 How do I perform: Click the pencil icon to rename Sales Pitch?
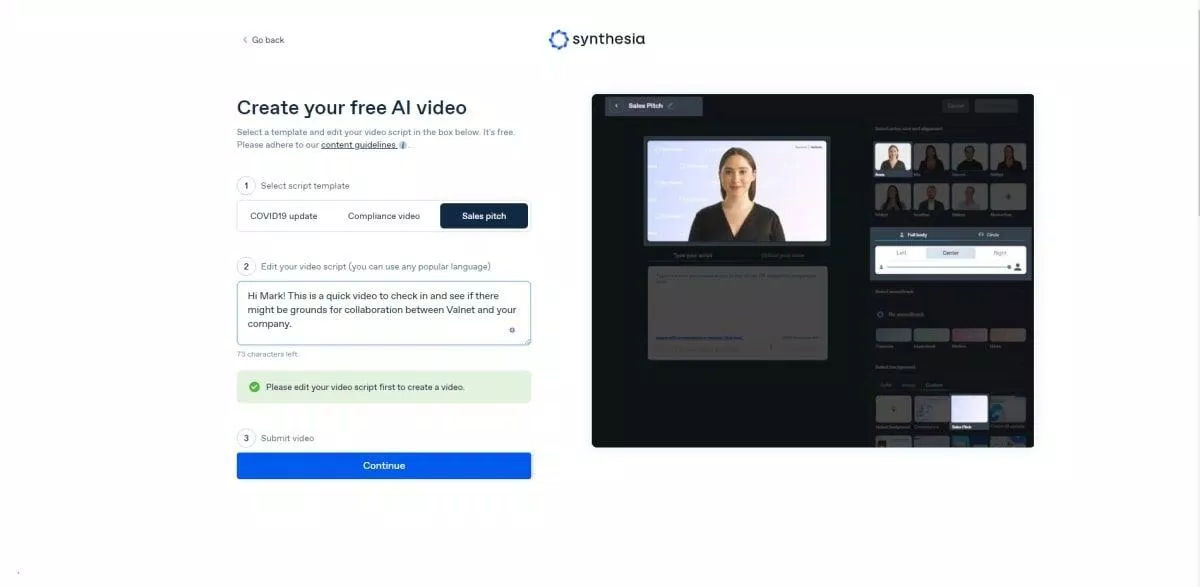point(672,105)
